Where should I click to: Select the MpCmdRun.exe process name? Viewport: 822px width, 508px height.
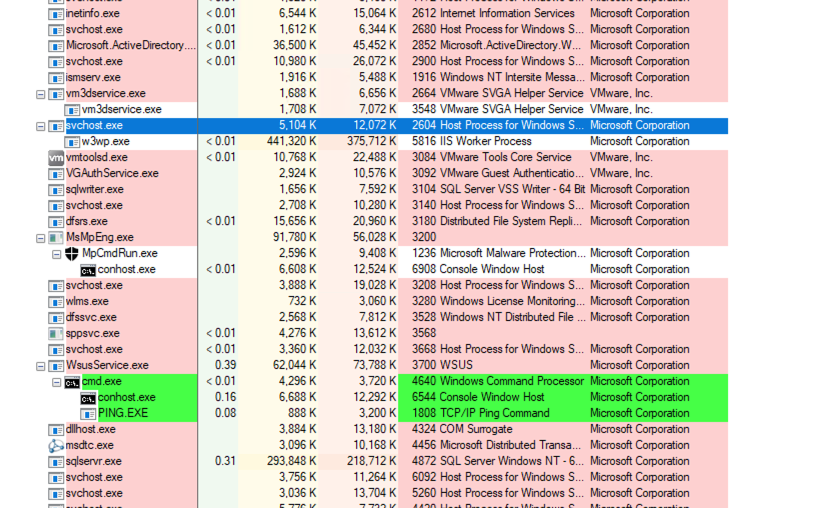[120, 253]
